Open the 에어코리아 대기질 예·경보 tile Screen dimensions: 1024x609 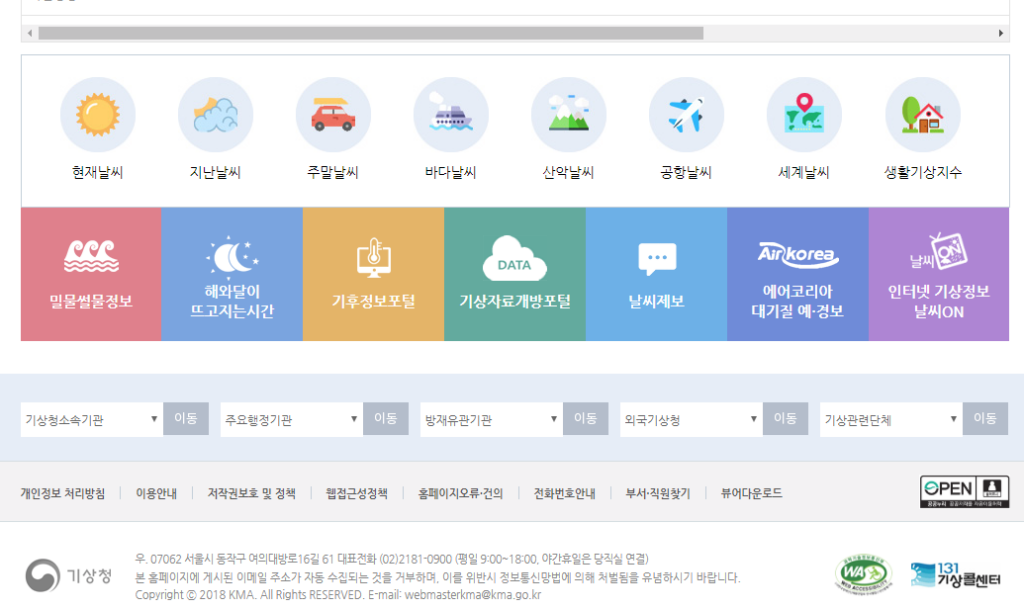pos(798,274)
